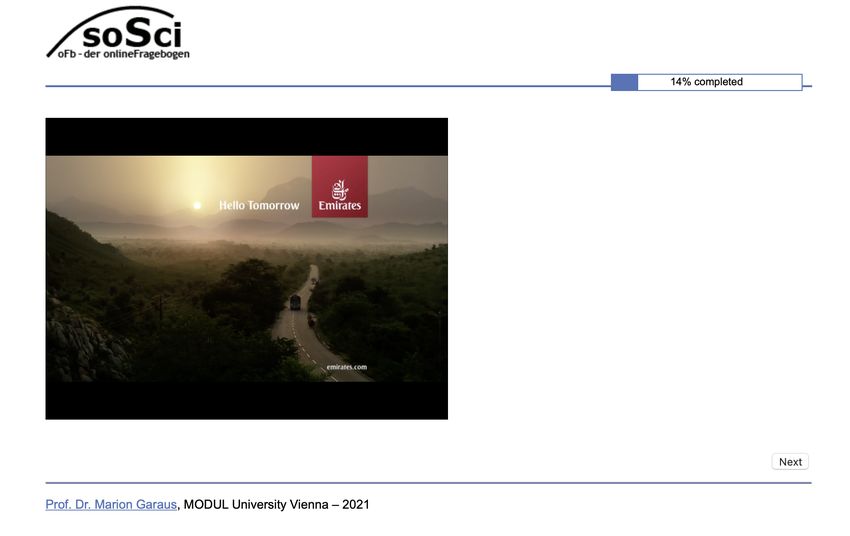The image size is (850, 536).
Task: Open the Prof. Dr. Marion Garaus link
Action: point(111,505)
